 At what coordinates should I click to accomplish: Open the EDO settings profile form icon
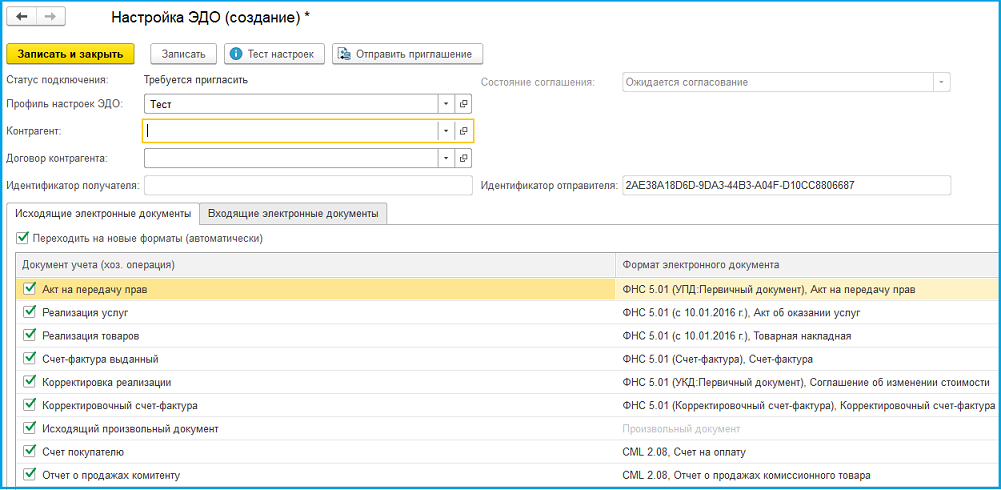463,104
